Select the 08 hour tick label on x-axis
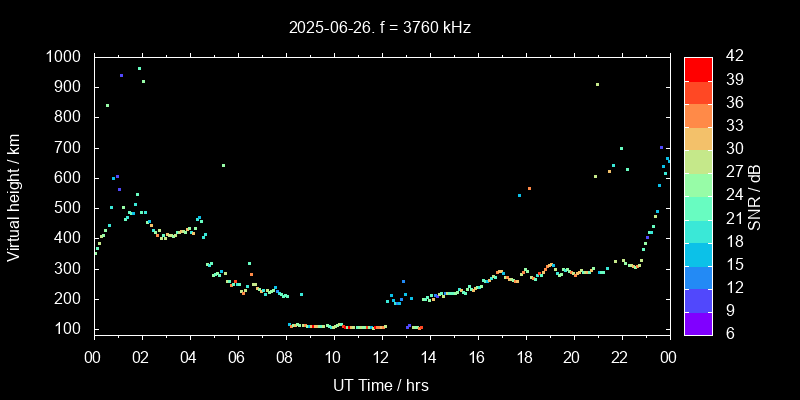Screen dimensions: 800x400 tap(285, 358)
